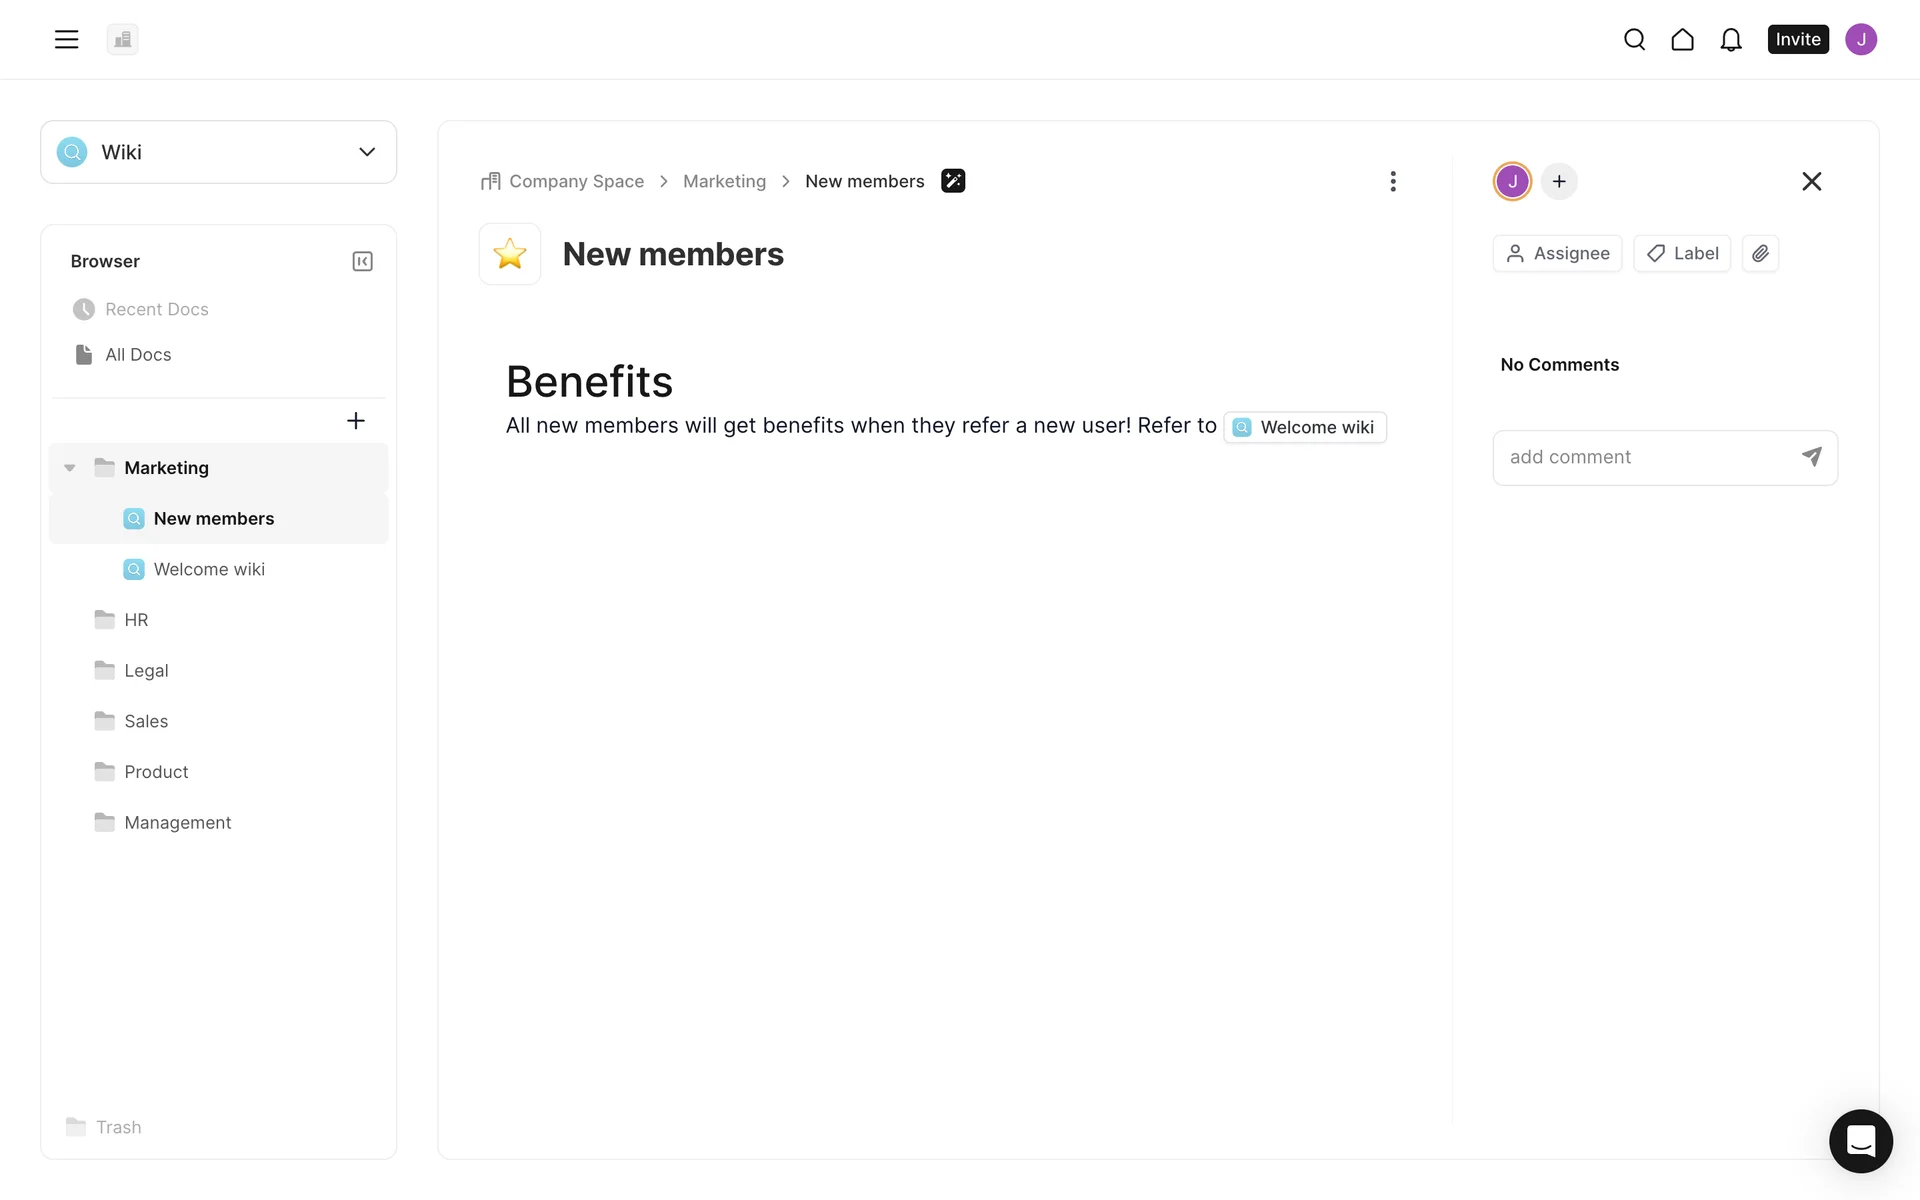Click the search magnifier icon
The height and width of the screenshot is (1200, 1920).
[1634, 39]
